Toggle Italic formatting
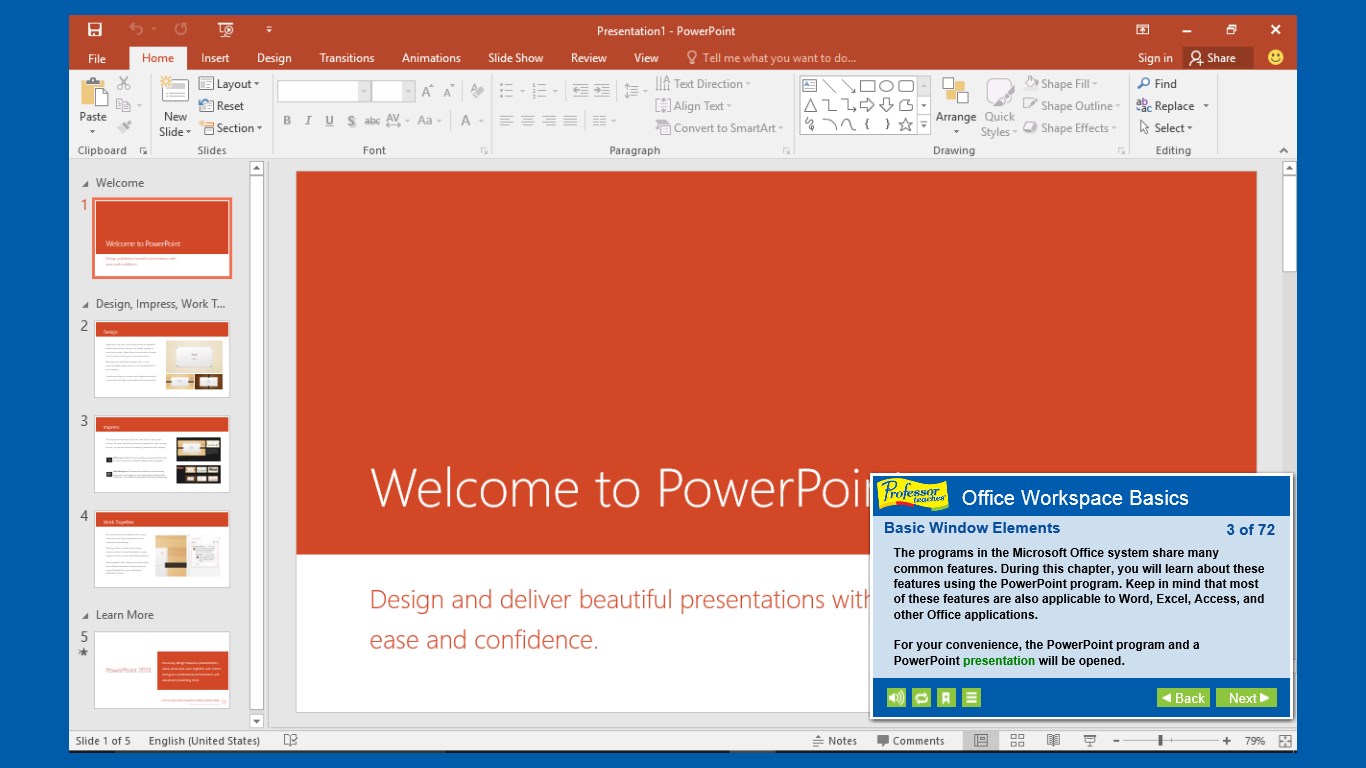 point(308,121)
